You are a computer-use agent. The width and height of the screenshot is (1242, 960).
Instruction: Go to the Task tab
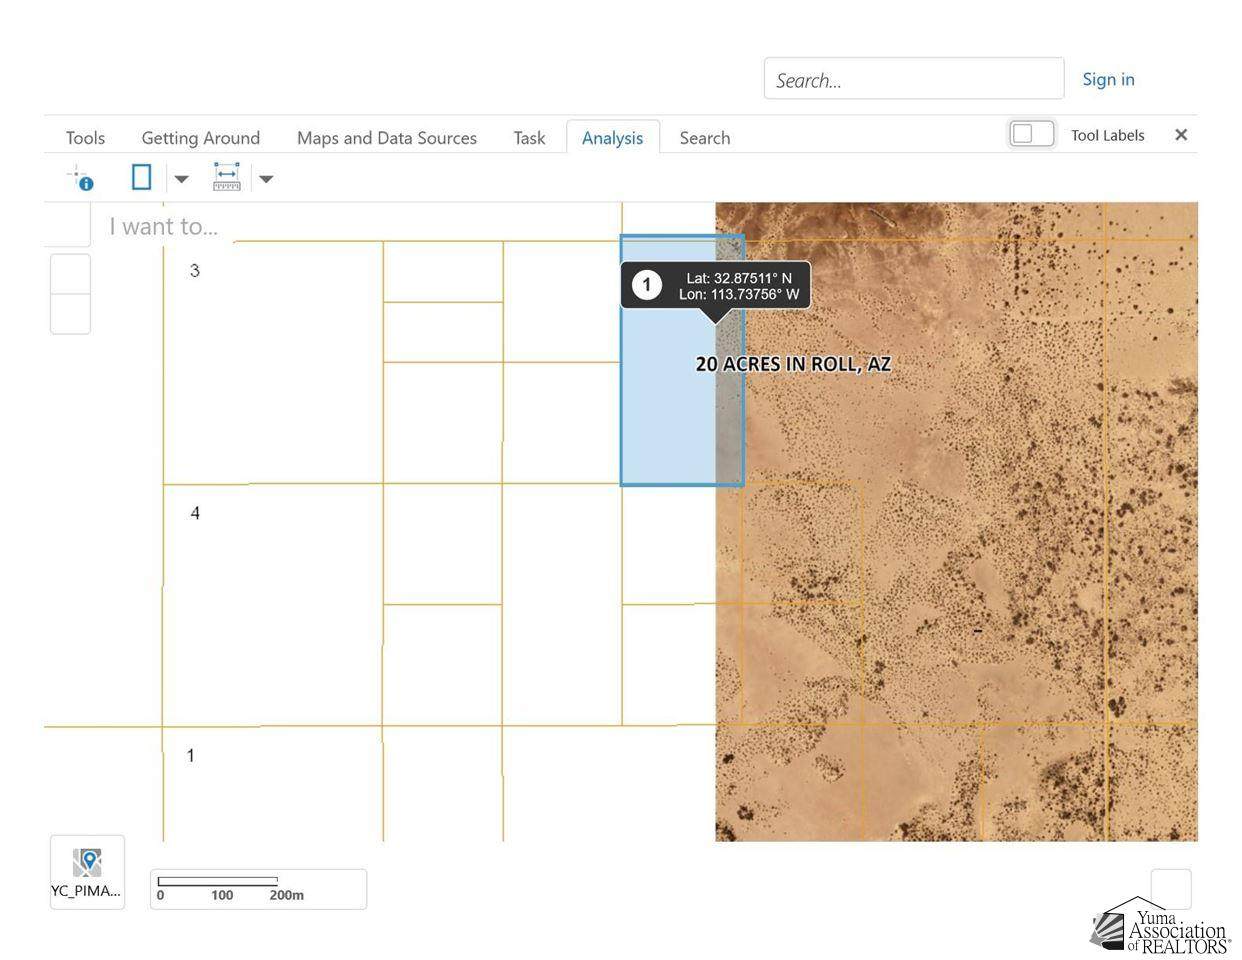[x=529, y=138]
